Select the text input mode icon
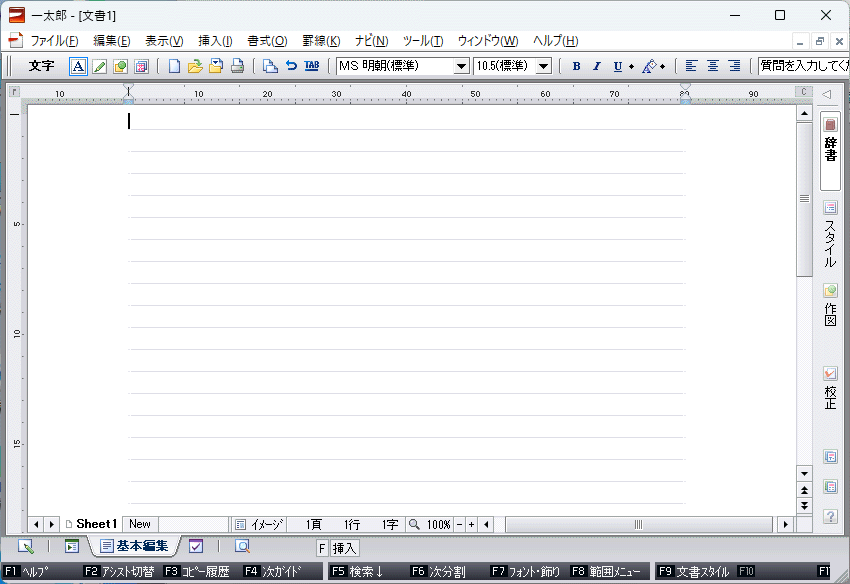The height and width of the screenshot is (584, 850). click(79, 66)
